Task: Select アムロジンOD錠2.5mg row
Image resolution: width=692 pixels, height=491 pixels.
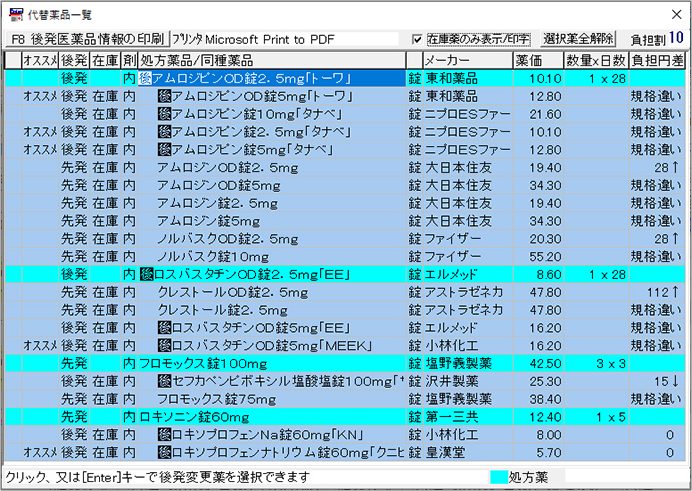Action: point(345,168)
